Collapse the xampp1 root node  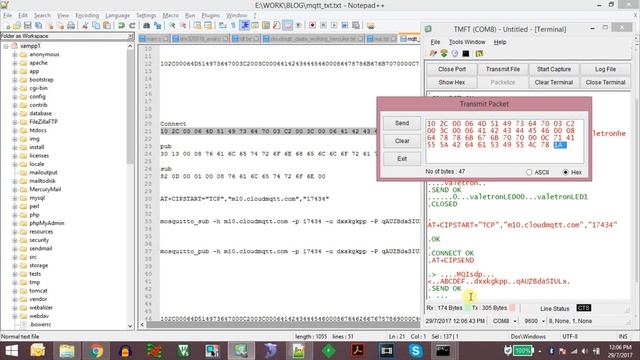point(6,46)
